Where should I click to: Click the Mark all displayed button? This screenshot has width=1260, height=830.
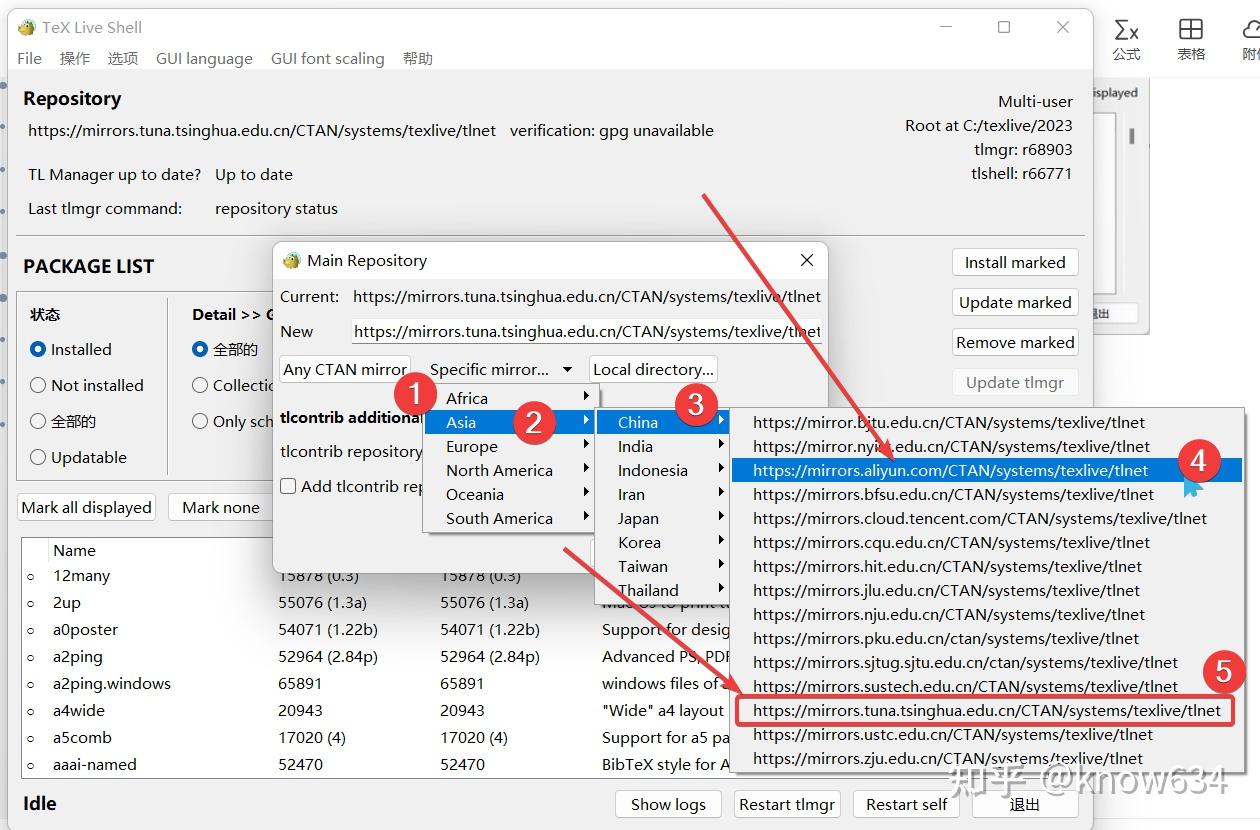pos(86,507)
